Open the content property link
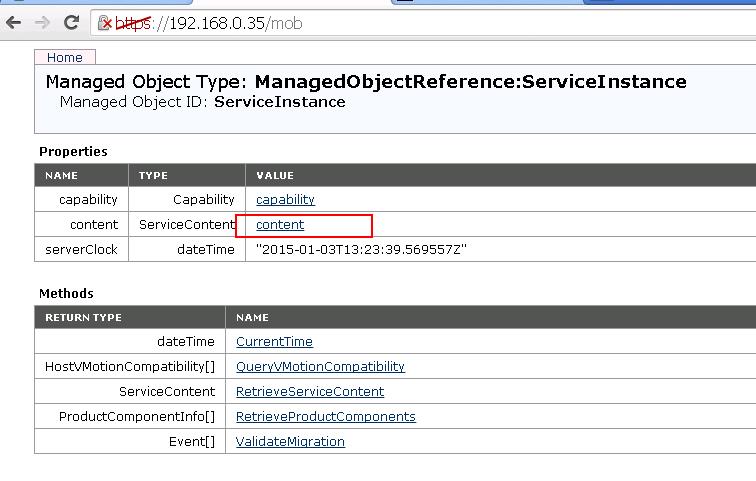The height and width of the screenshot is (481, 756). pos(280,225)
